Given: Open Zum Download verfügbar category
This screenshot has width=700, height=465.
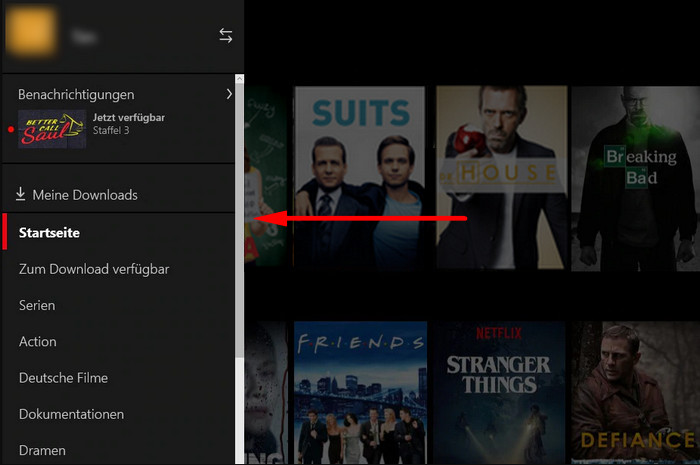Looking at the screenshot, I should pos(94,269).
